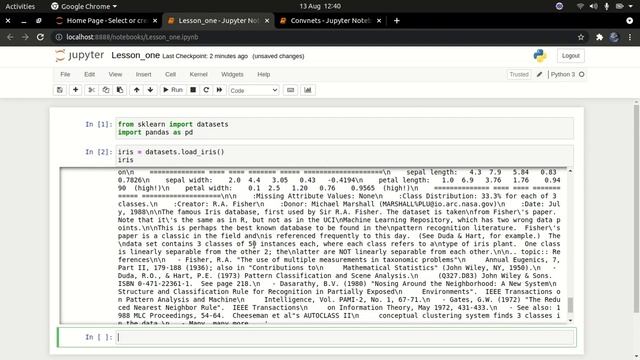Click the address bar URL
Image resolution: width=640 pixels, height=360 pixels.
click(132, 37)
